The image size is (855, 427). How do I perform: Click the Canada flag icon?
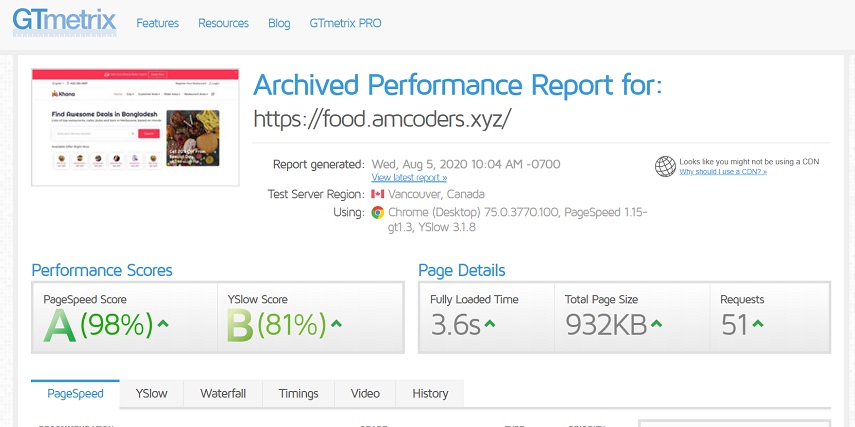point(378,194)
